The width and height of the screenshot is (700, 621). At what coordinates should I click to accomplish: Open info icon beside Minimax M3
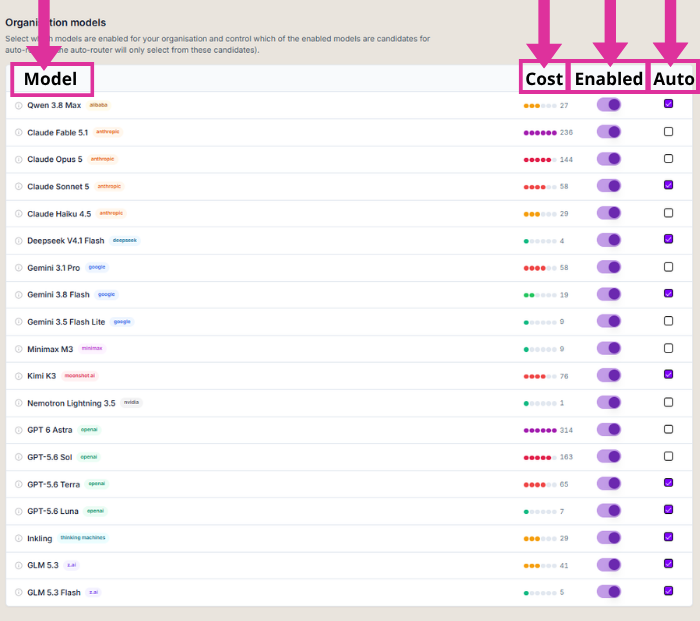click(x=18, y=349)
